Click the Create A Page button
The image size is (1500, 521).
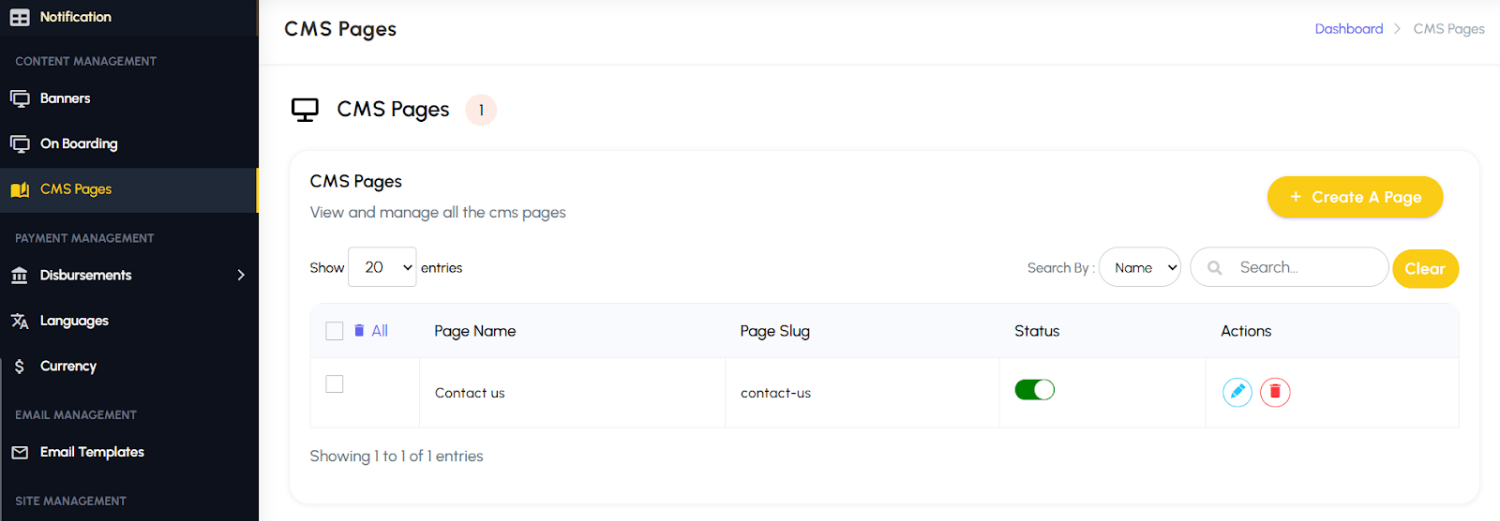point(1355,197)
